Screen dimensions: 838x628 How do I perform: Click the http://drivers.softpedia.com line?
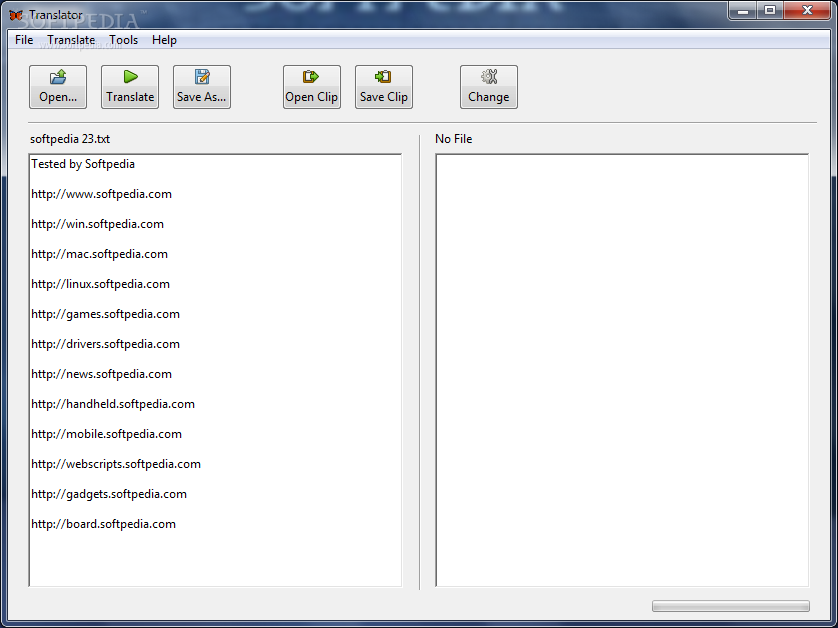coord(105,344)
